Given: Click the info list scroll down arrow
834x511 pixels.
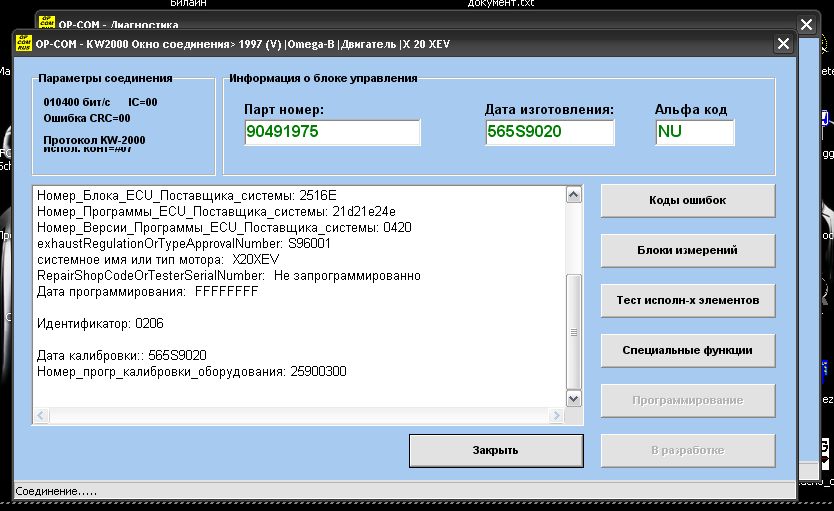Looking at the screenshot, I should coord(573,399).
